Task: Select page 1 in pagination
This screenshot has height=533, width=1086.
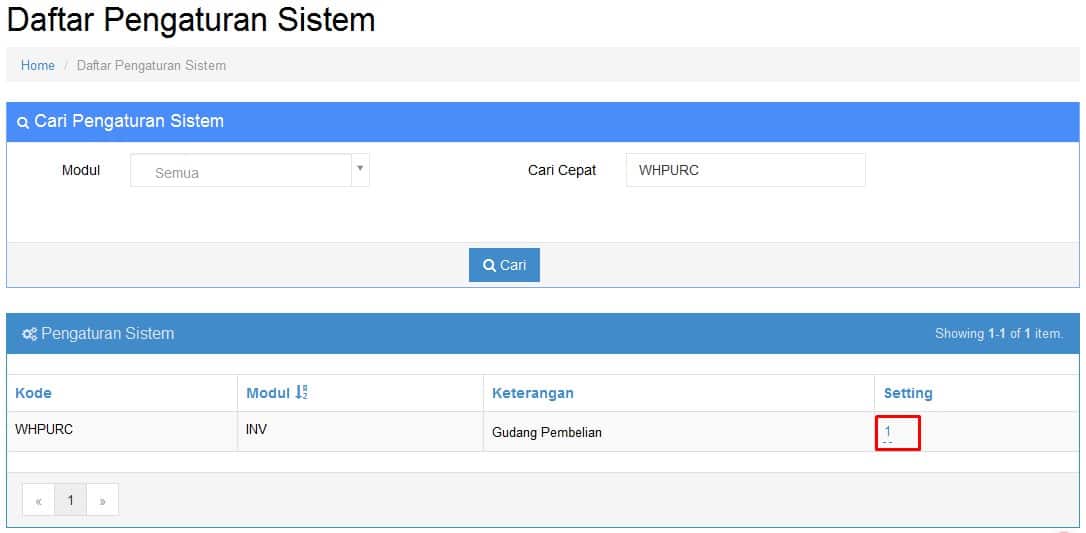Action: [71, 500]
